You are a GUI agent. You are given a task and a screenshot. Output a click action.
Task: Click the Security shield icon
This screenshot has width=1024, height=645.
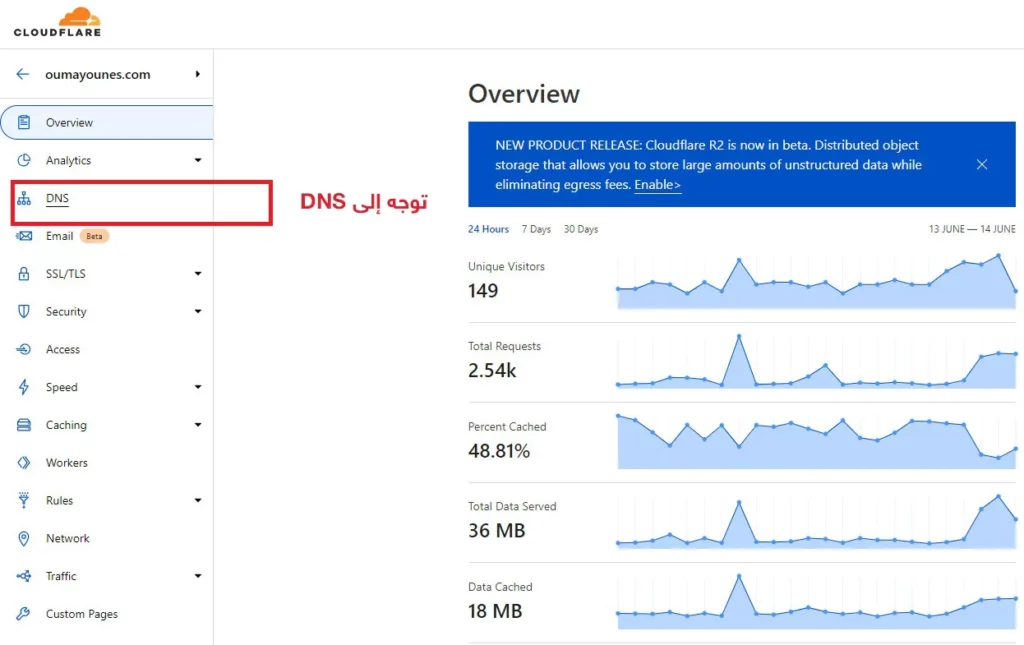tap(24, 311)
